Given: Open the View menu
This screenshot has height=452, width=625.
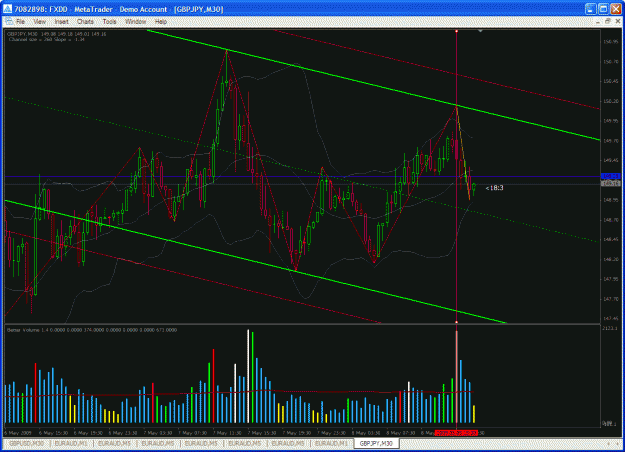Looking at the screenshot, I should [39, 22].
